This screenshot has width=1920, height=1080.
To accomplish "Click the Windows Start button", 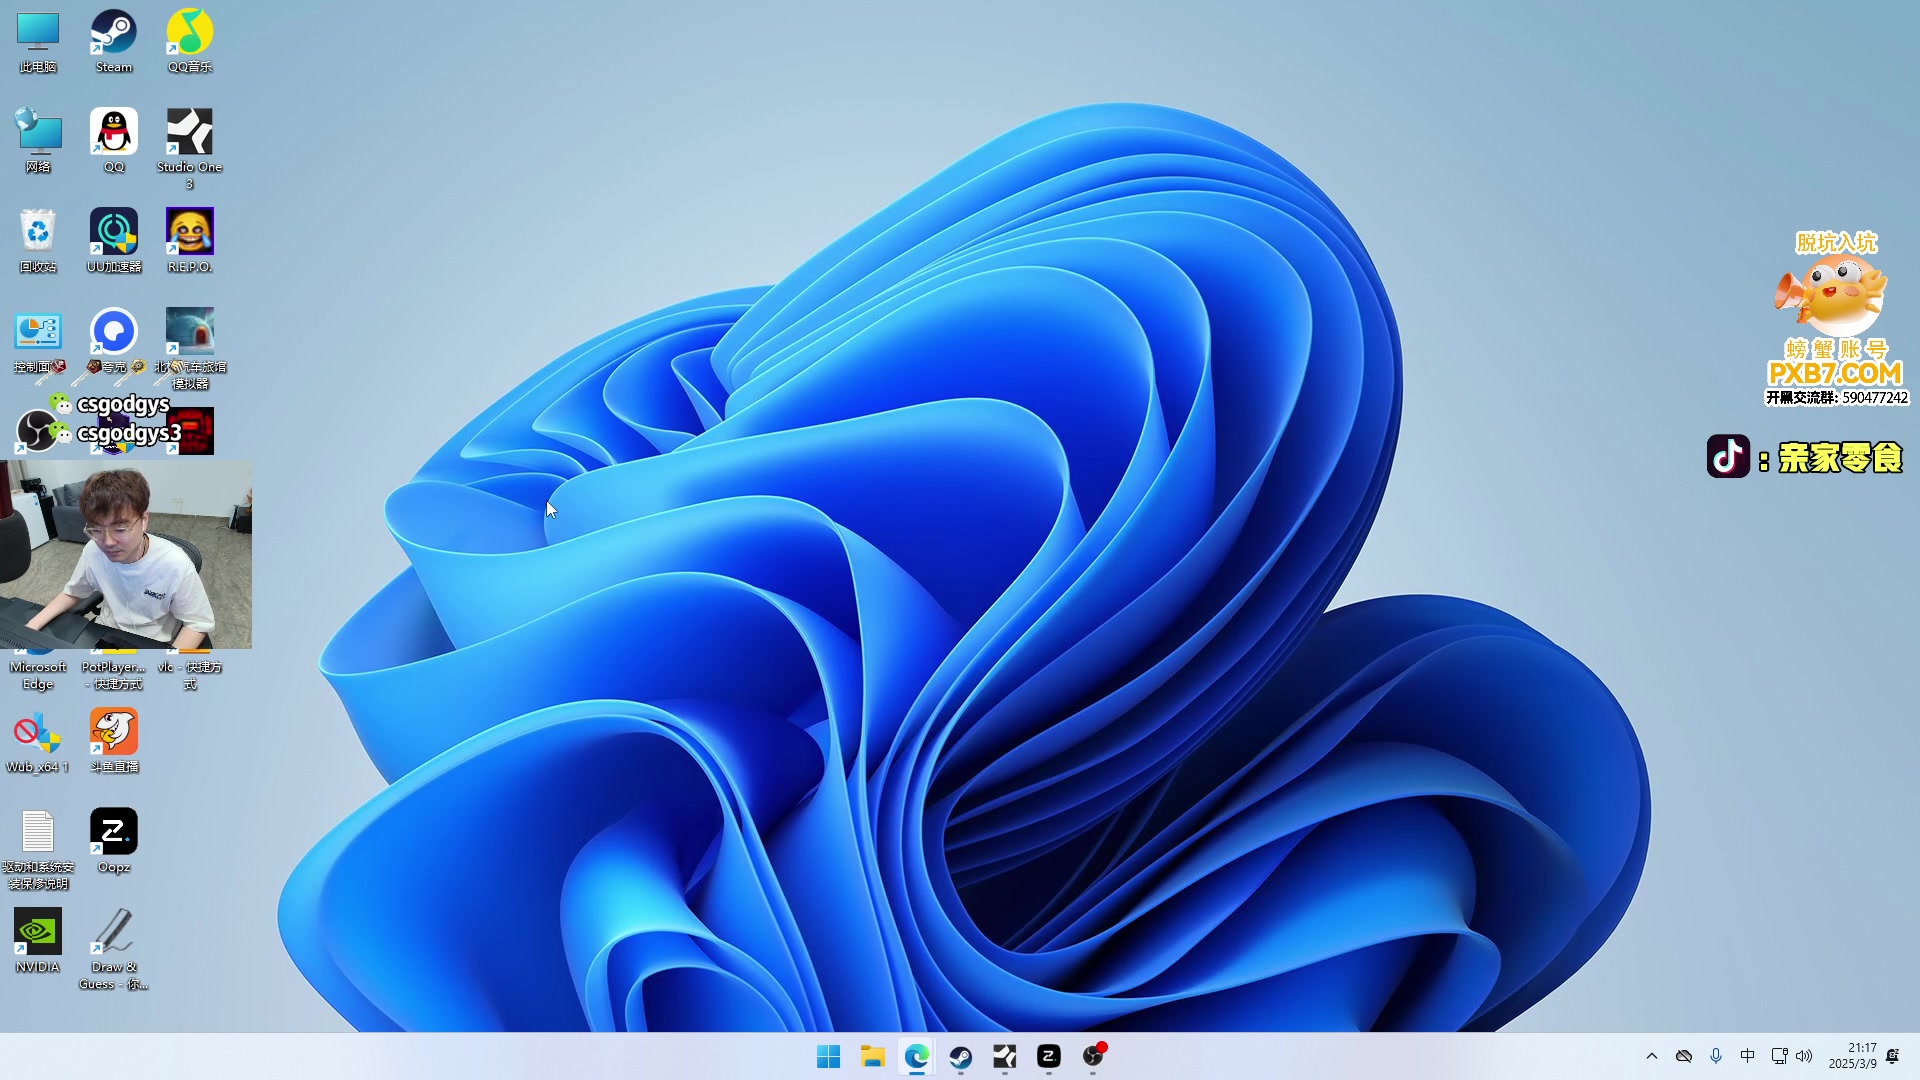I will tap(829, 1056).
